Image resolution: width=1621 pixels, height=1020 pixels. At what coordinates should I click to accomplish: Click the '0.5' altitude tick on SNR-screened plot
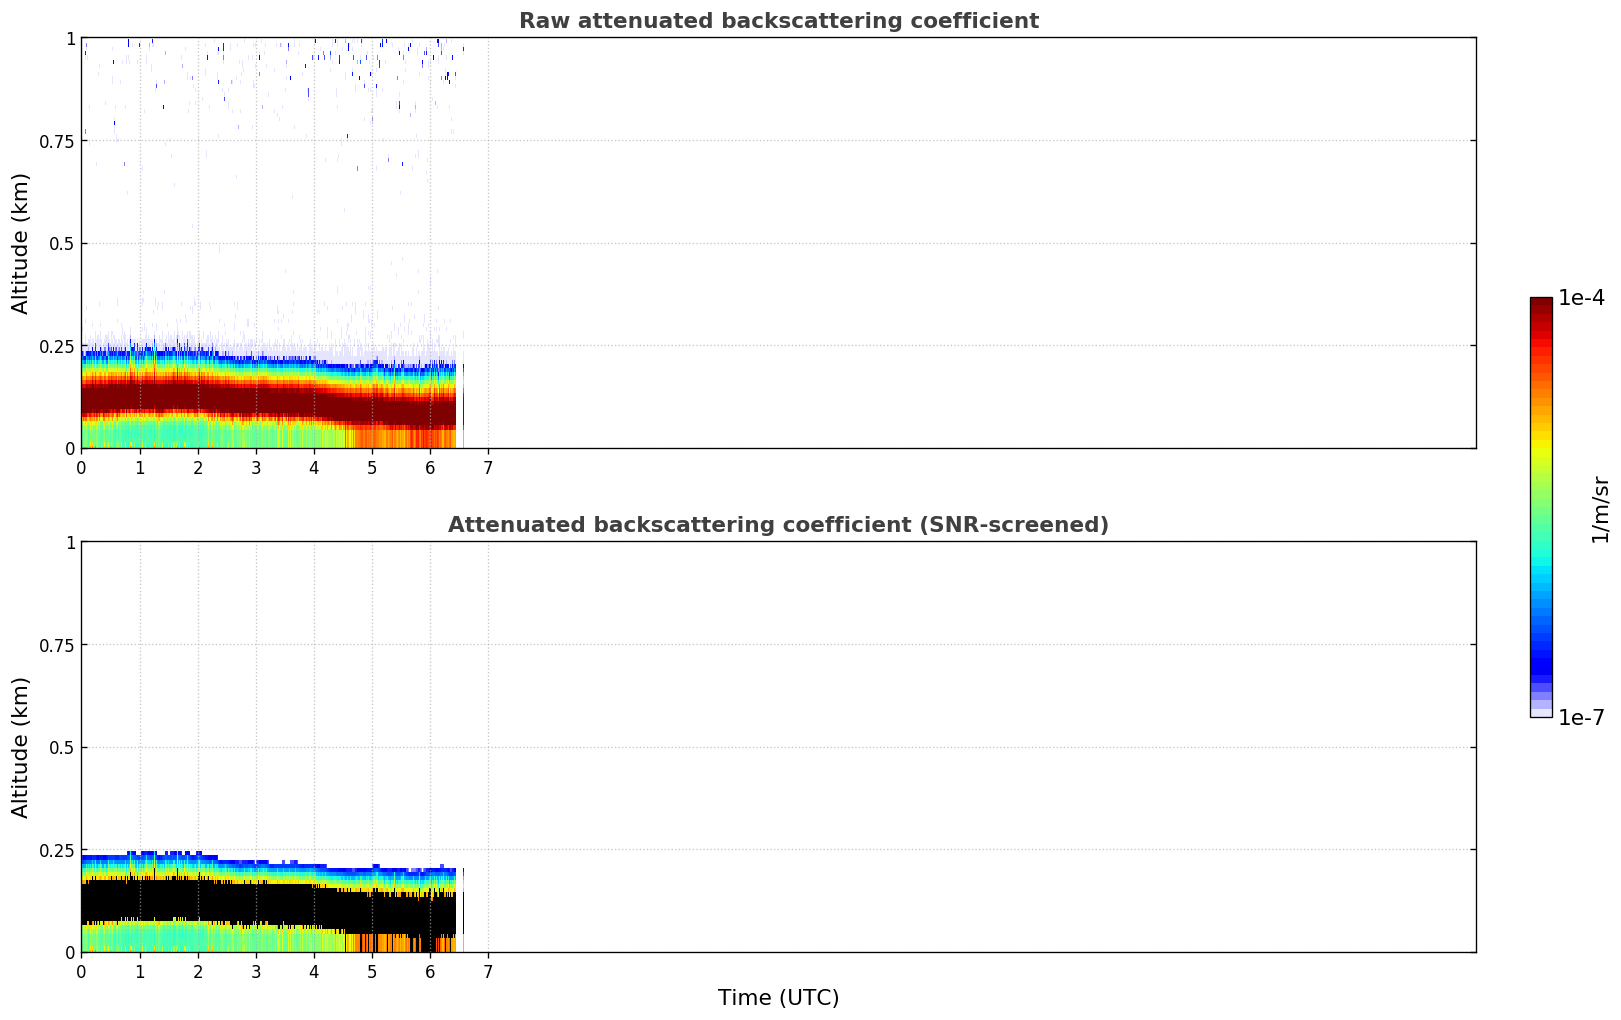pyautogui.click(x=61, y=748)
